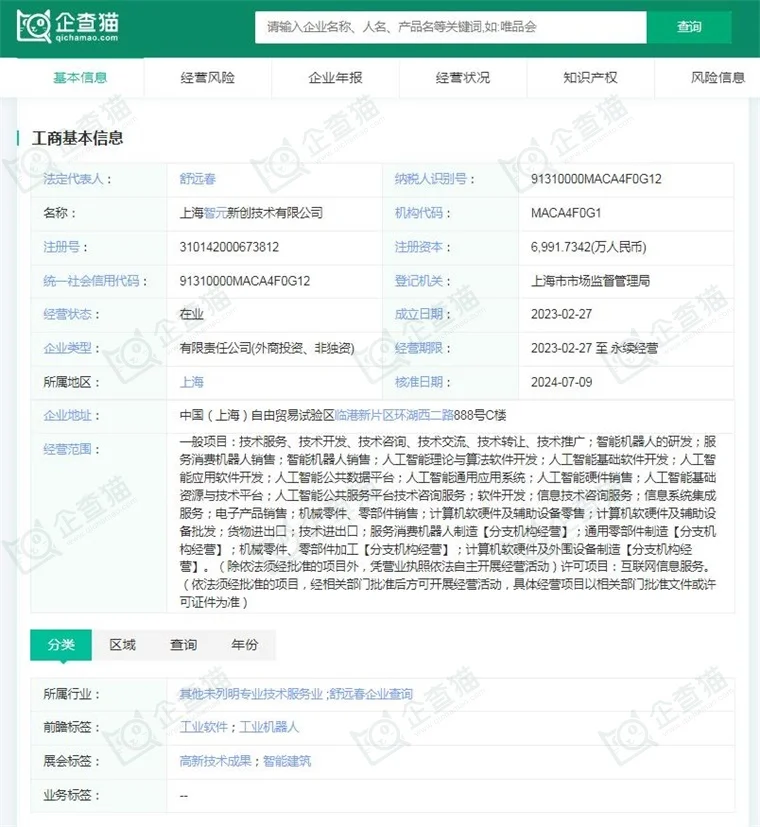Click the 登记机关 field label
The width and height of the screenshot is (760, 827).
pos(419,281)
